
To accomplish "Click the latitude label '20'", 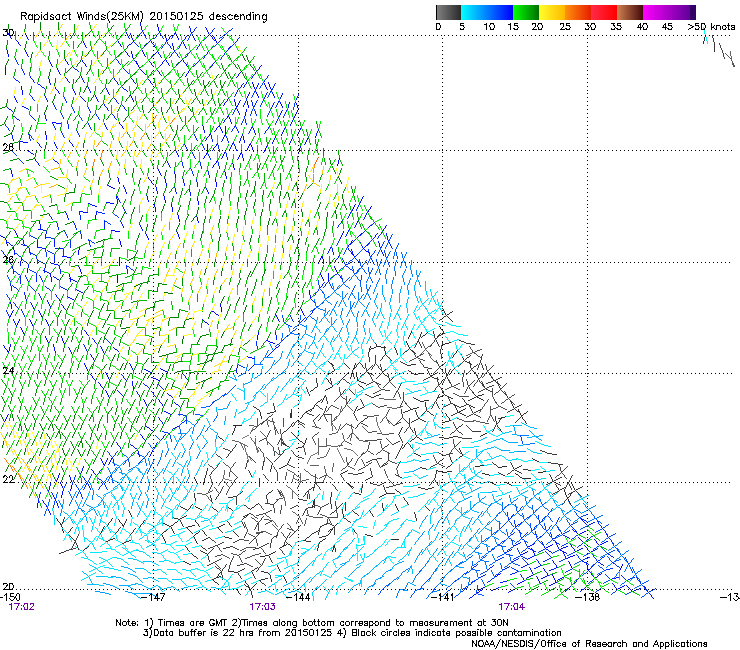I will [x=8, y=586].
